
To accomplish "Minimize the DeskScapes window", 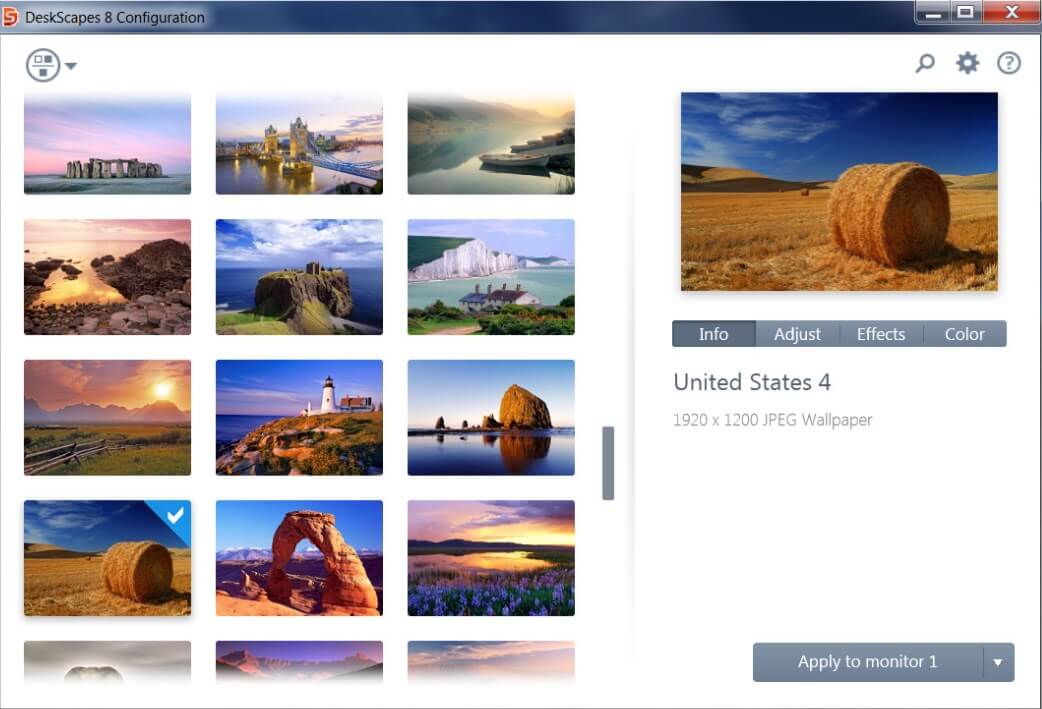I will coord(933,13).
